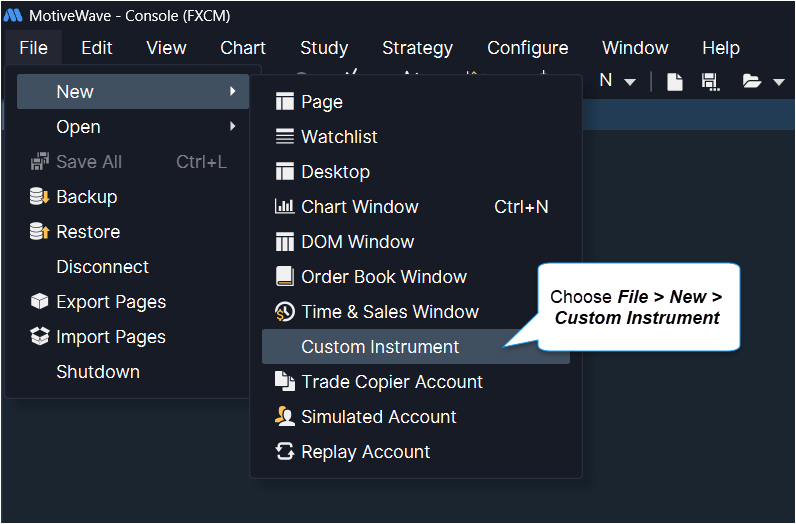Select Export Pages in File menu

pyautogui.click(x=110, y=302)
